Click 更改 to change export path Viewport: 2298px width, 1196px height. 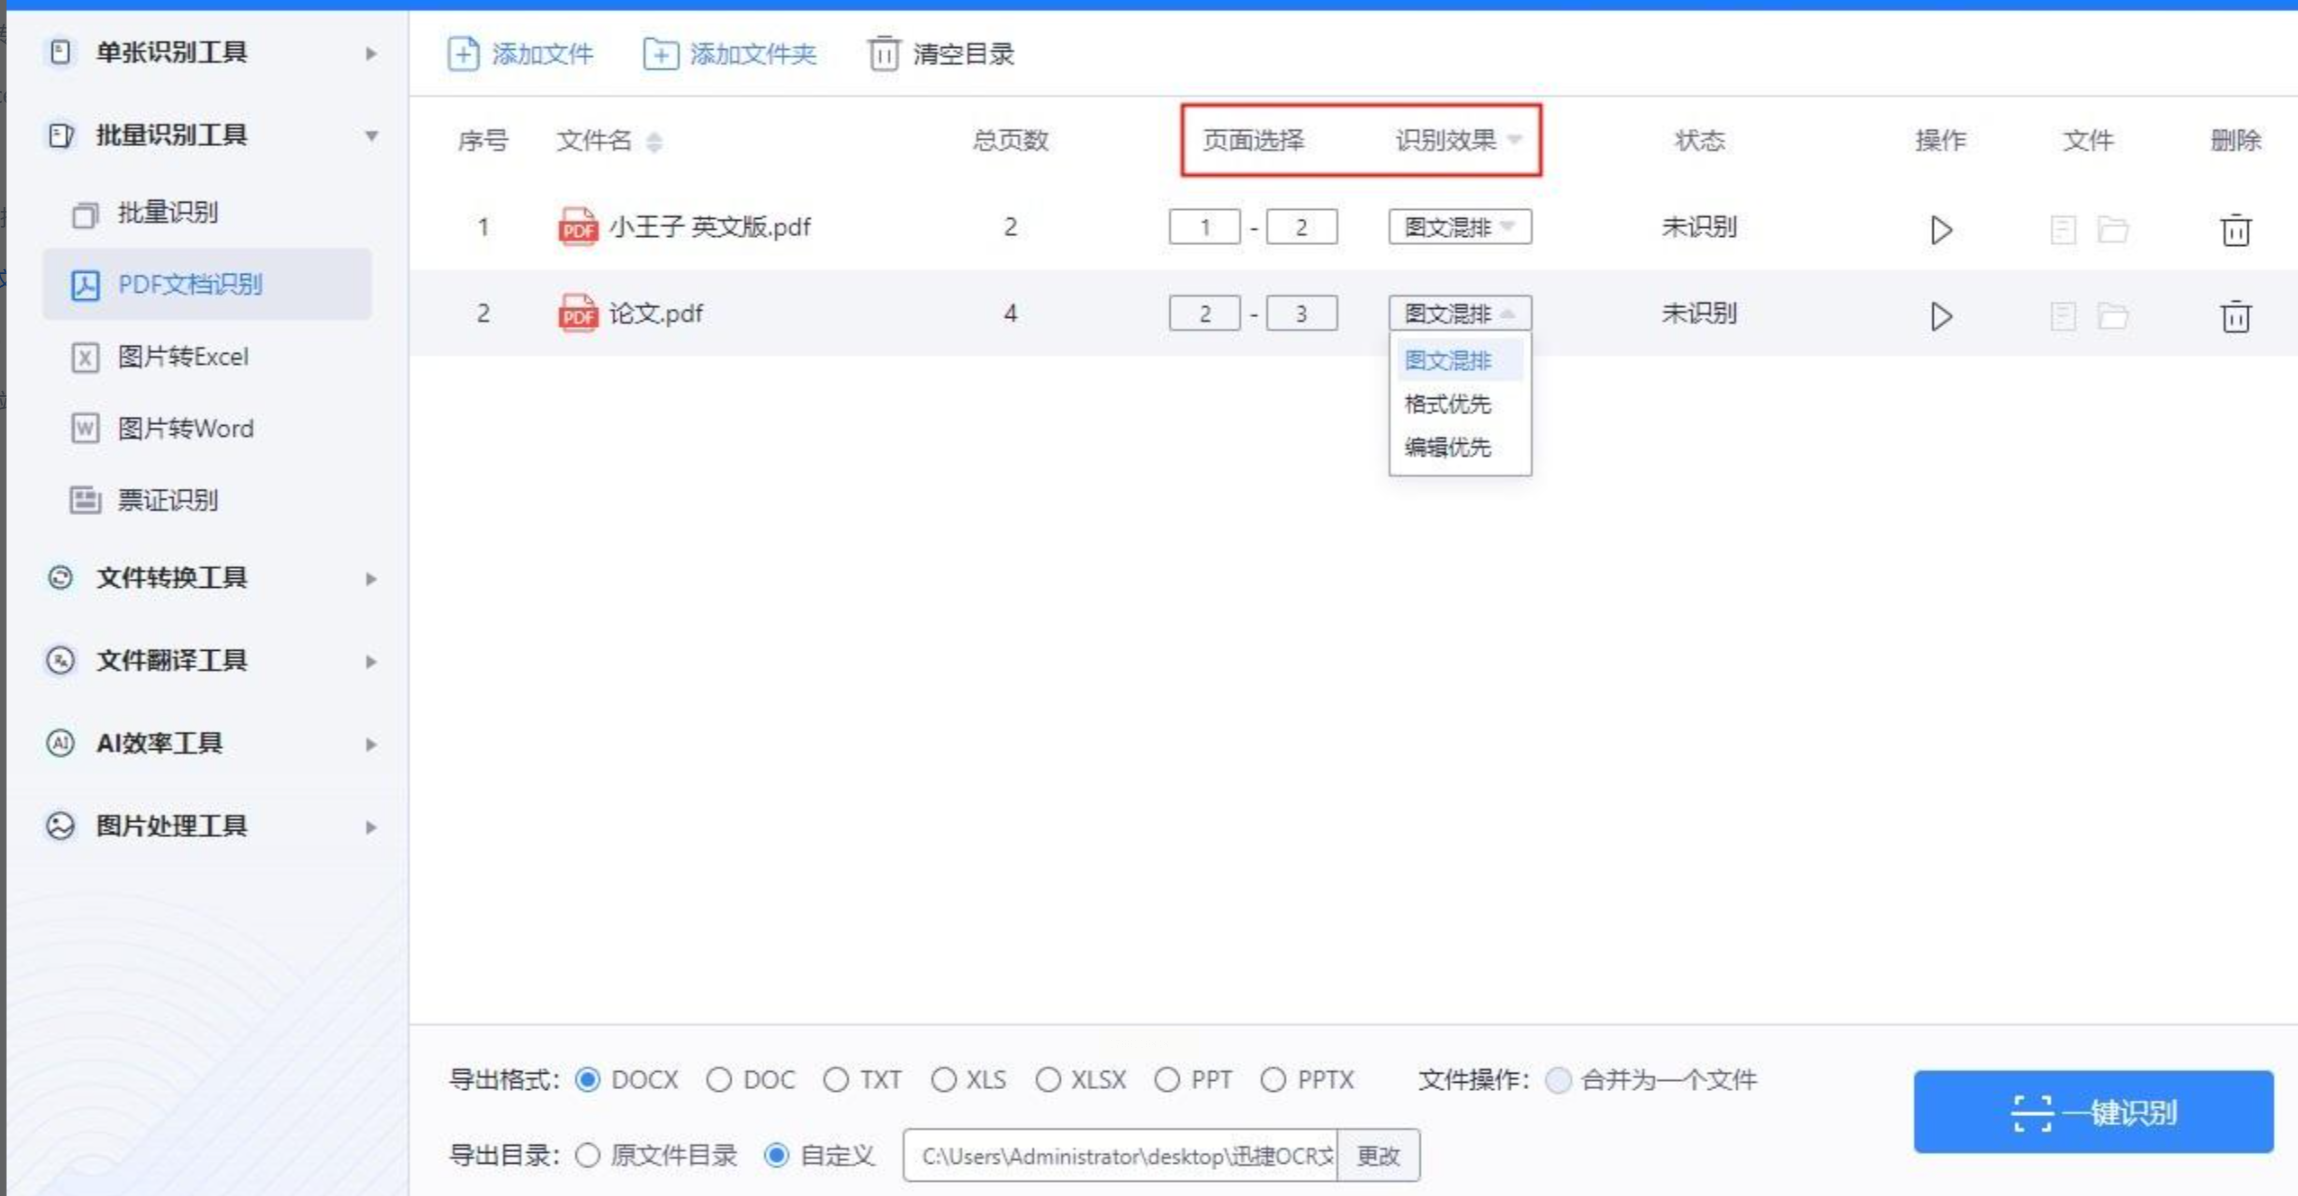click(1378, 1156)
